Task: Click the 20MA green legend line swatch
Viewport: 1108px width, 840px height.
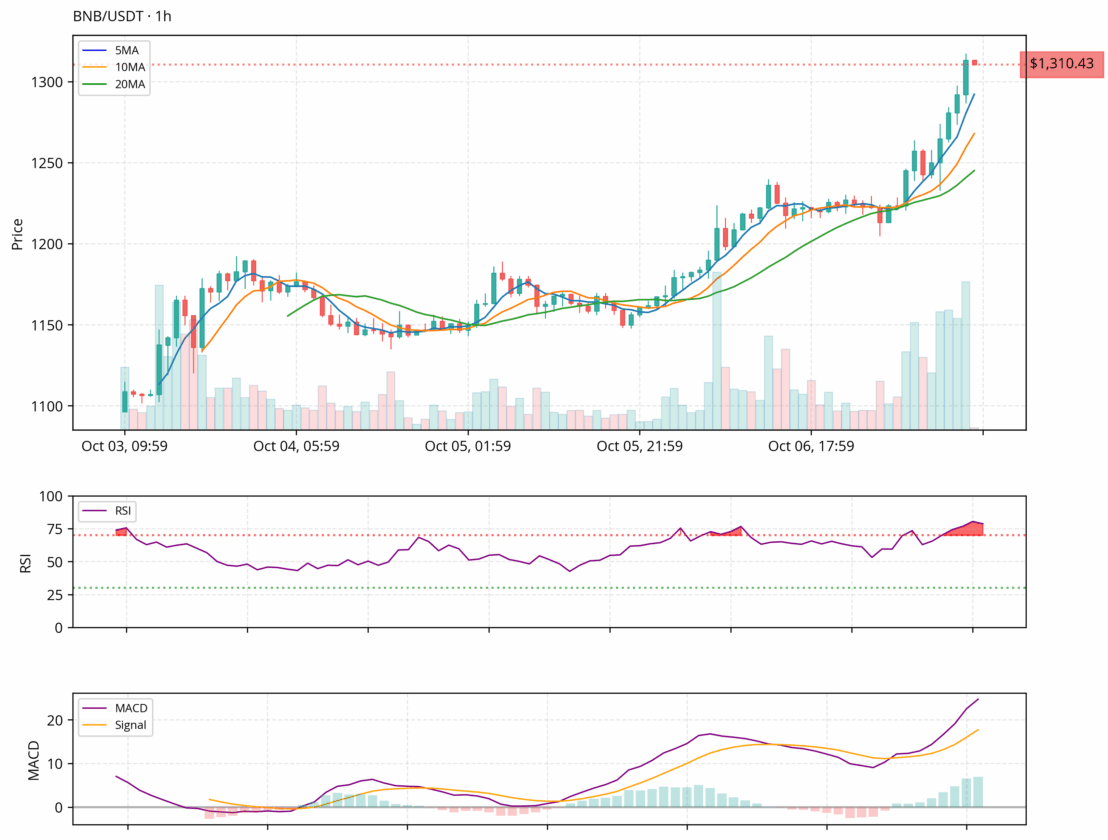Action: click(x=98, y=84)
